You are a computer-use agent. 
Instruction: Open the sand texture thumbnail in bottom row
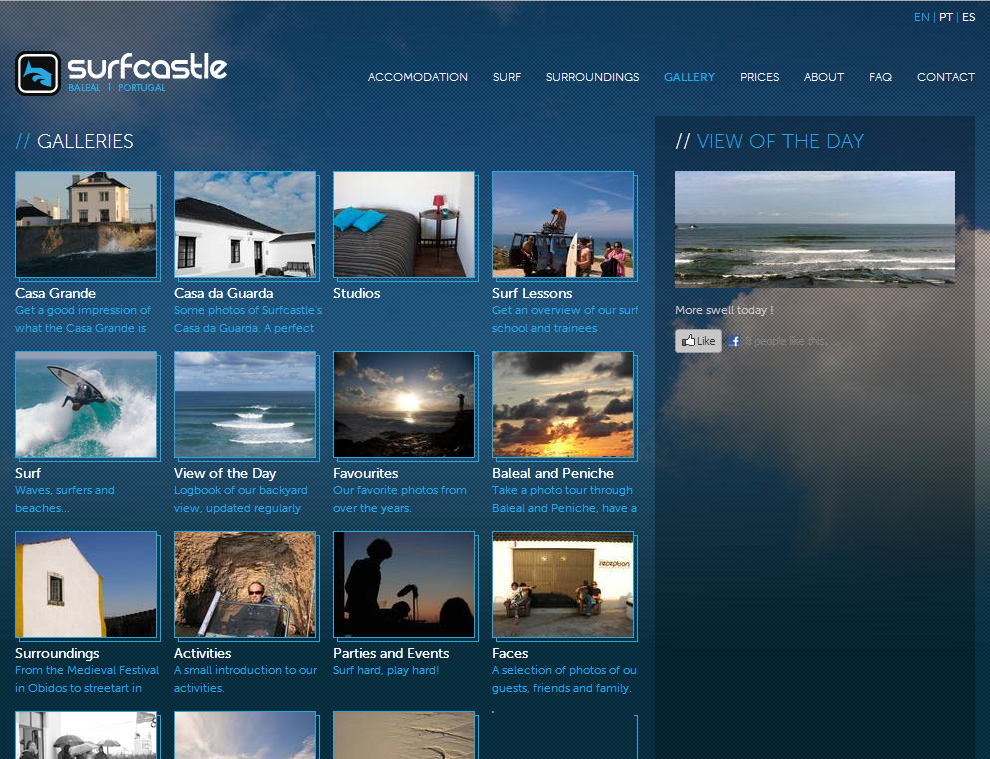[404, 735]
